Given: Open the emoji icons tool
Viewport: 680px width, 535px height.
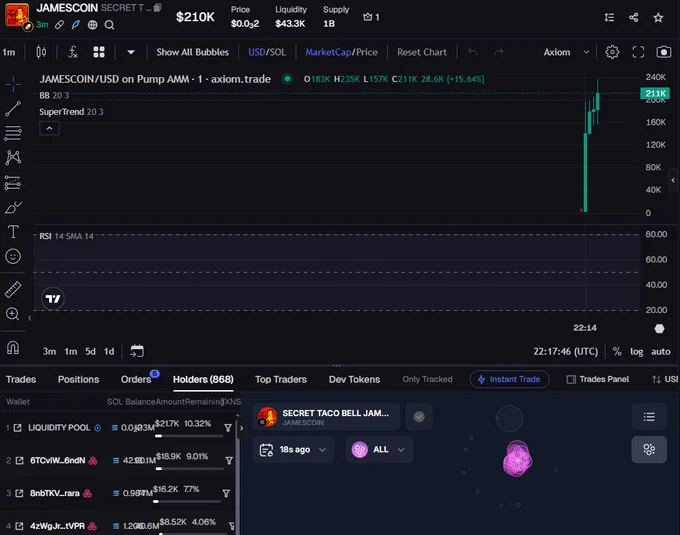Looking at the screenshot, I should pyautogui.click(x=13, y=256).
